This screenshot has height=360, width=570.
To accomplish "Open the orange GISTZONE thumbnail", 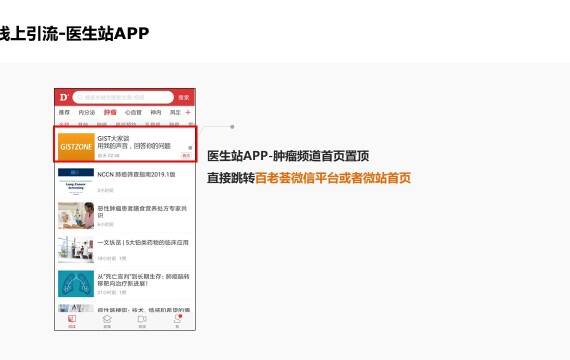I will 76,147.
